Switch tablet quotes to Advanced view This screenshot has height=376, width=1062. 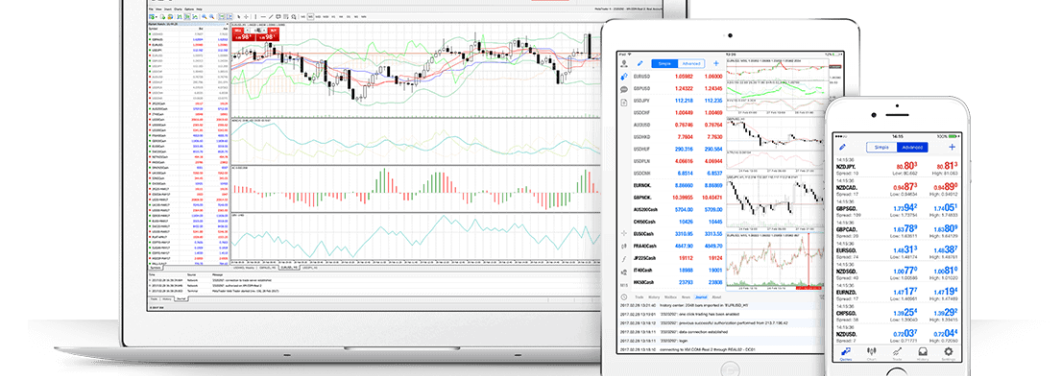pos(692,63)
